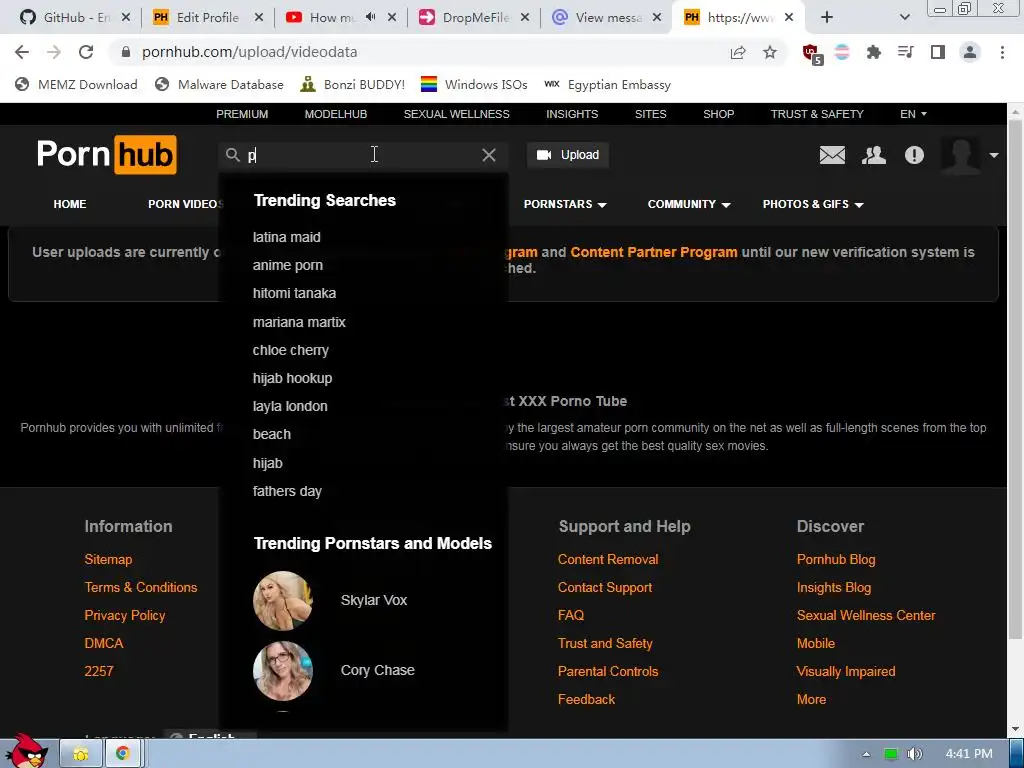
Task: Click the browser forward arrow
Action: click(x=54, y=52)
